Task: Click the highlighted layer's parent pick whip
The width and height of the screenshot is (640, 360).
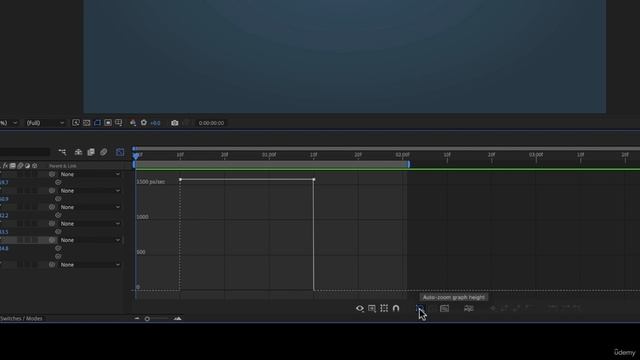Action: [52, 240]
